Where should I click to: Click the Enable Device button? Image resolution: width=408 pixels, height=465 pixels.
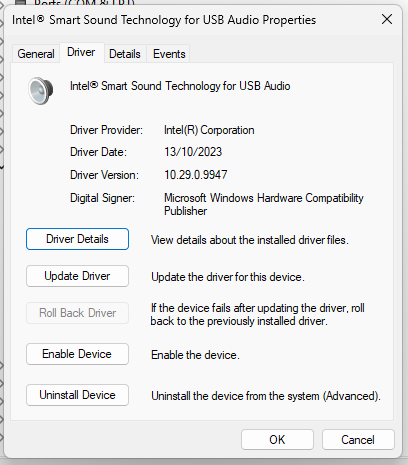77,354
